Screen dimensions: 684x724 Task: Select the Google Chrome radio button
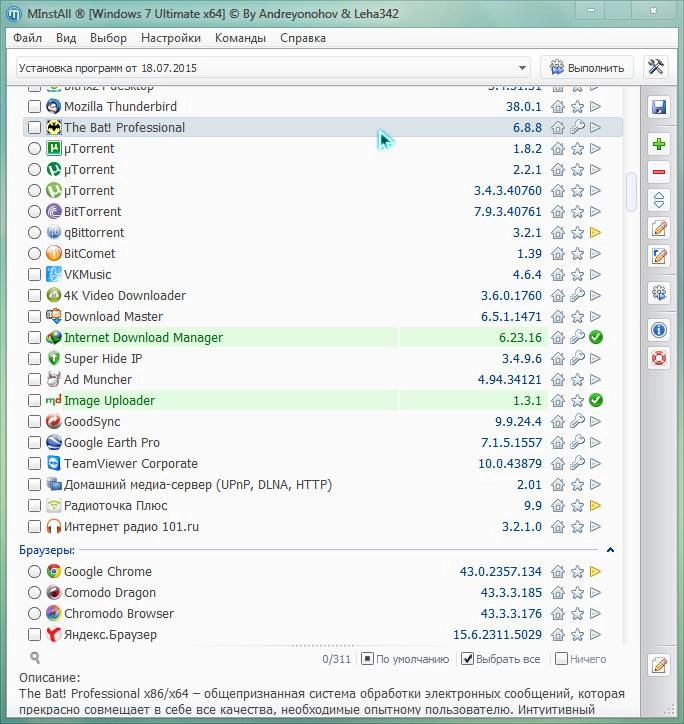point(34,572)
